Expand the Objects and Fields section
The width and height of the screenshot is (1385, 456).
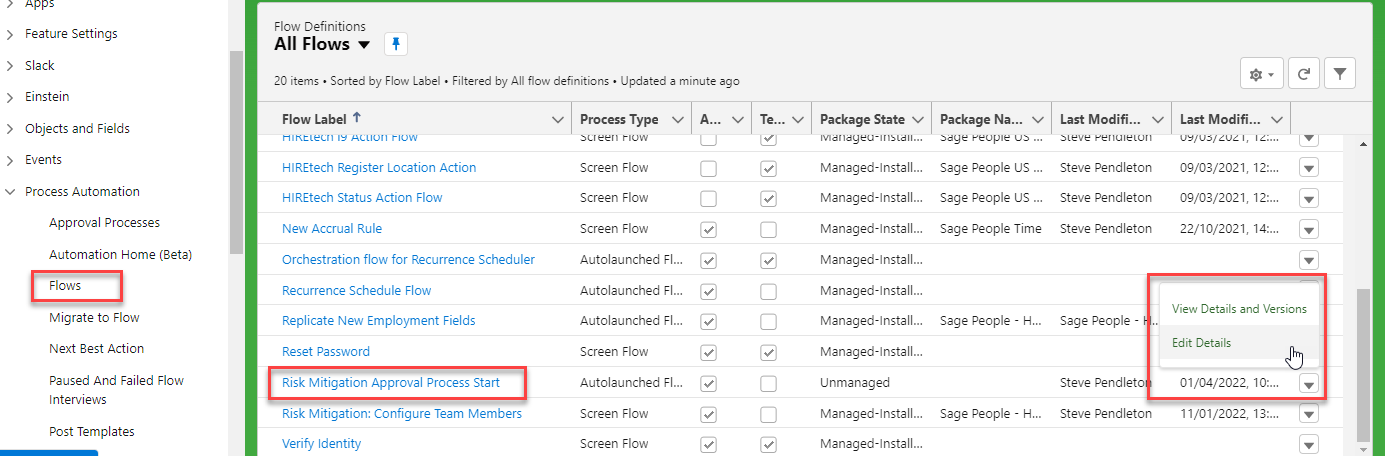11,129
